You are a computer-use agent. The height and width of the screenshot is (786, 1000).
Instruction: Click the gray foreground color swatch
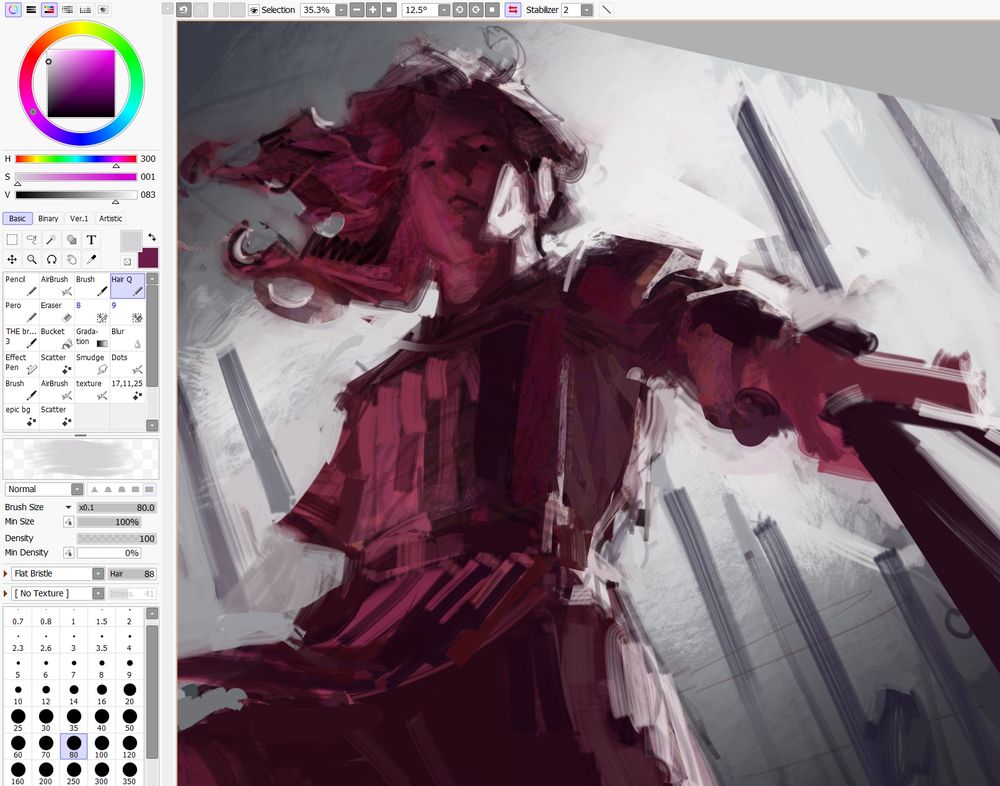coord(131,241)
